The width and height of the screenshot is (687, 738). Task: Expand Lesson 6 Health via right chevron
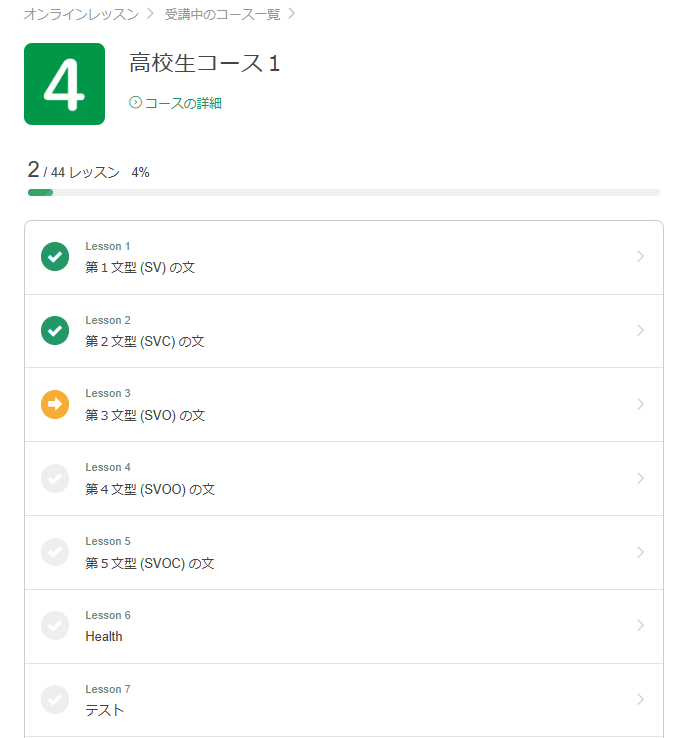640,626
